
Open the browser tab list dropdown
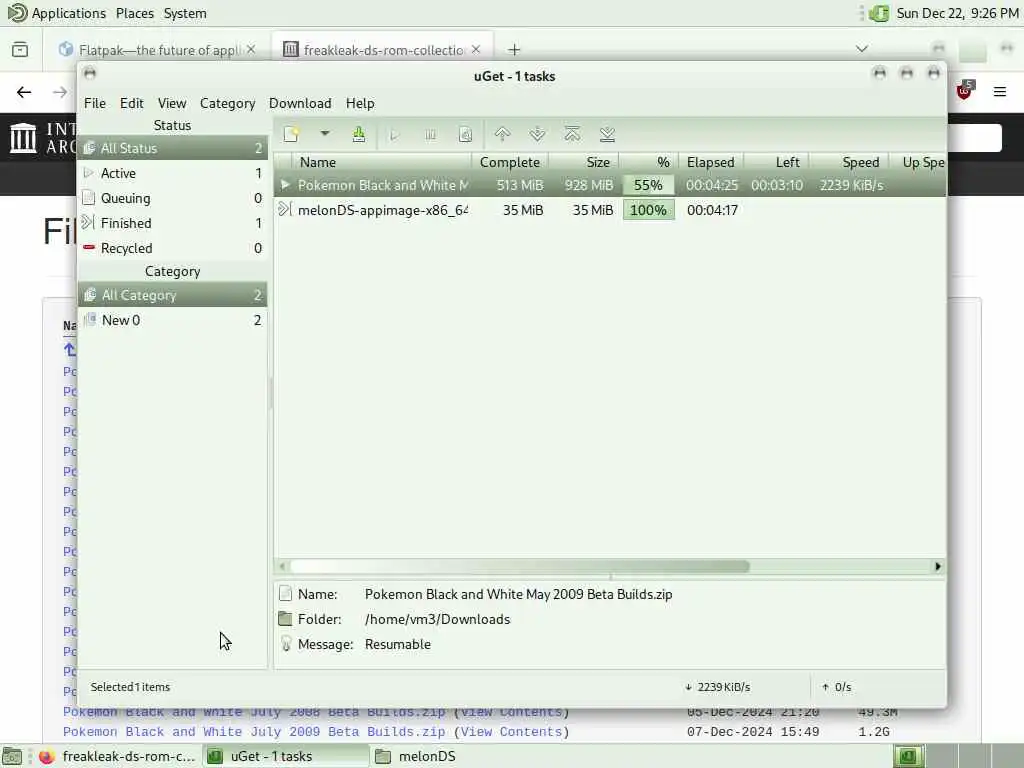click(x=861, y=49)
